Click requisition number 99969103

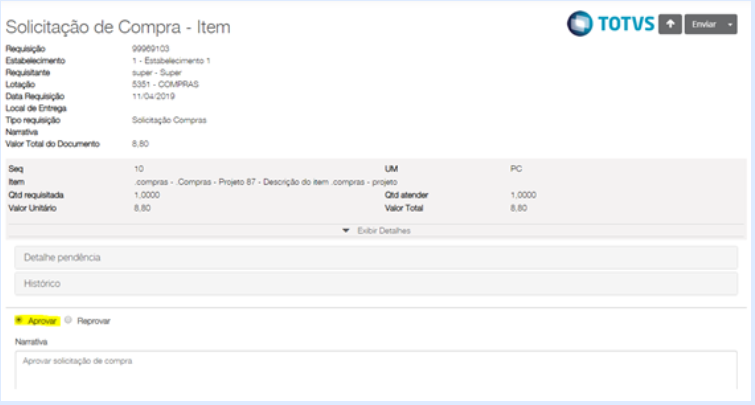151,49
